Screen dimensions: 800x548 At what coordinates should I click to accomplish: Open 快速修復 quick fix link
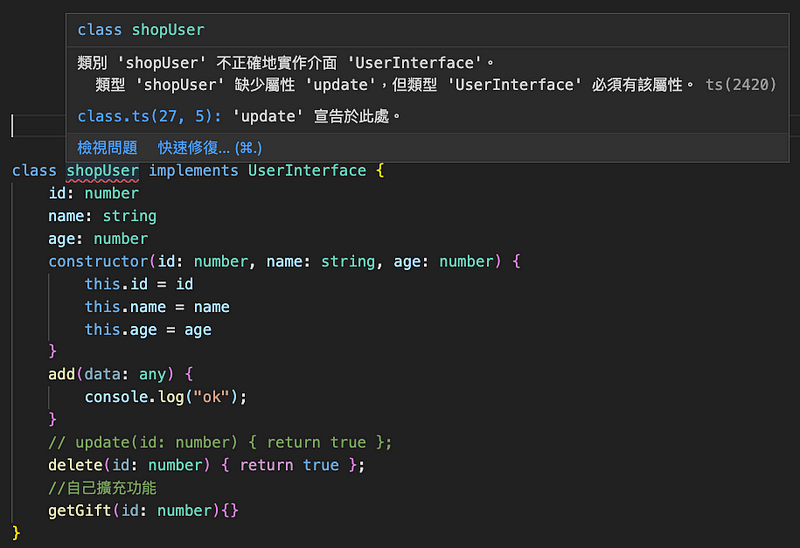pyautogui.click(x=210, y=147)
